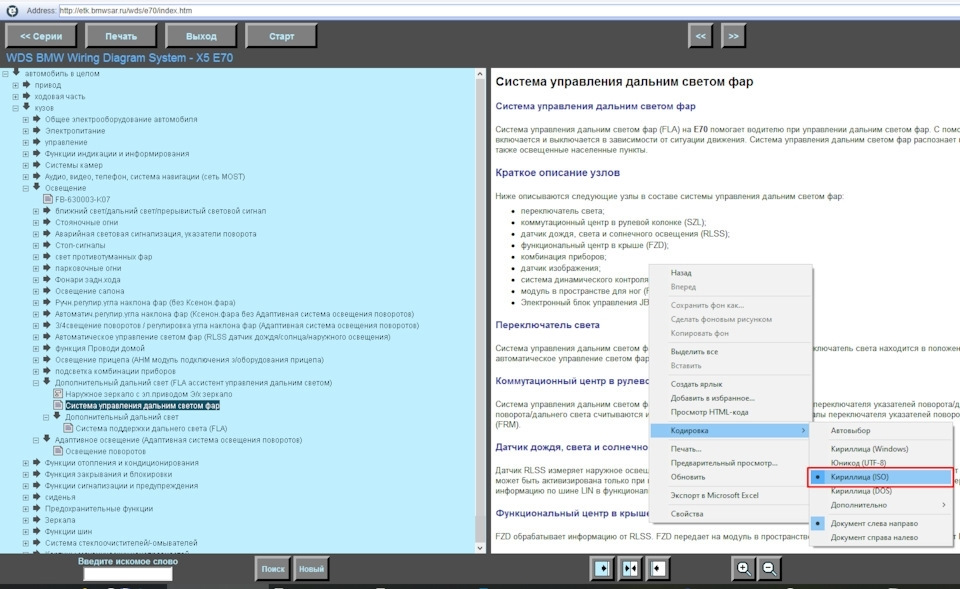Choose Кириллица (Windows) encoding
960x589 pixels.
pos(880,449)
